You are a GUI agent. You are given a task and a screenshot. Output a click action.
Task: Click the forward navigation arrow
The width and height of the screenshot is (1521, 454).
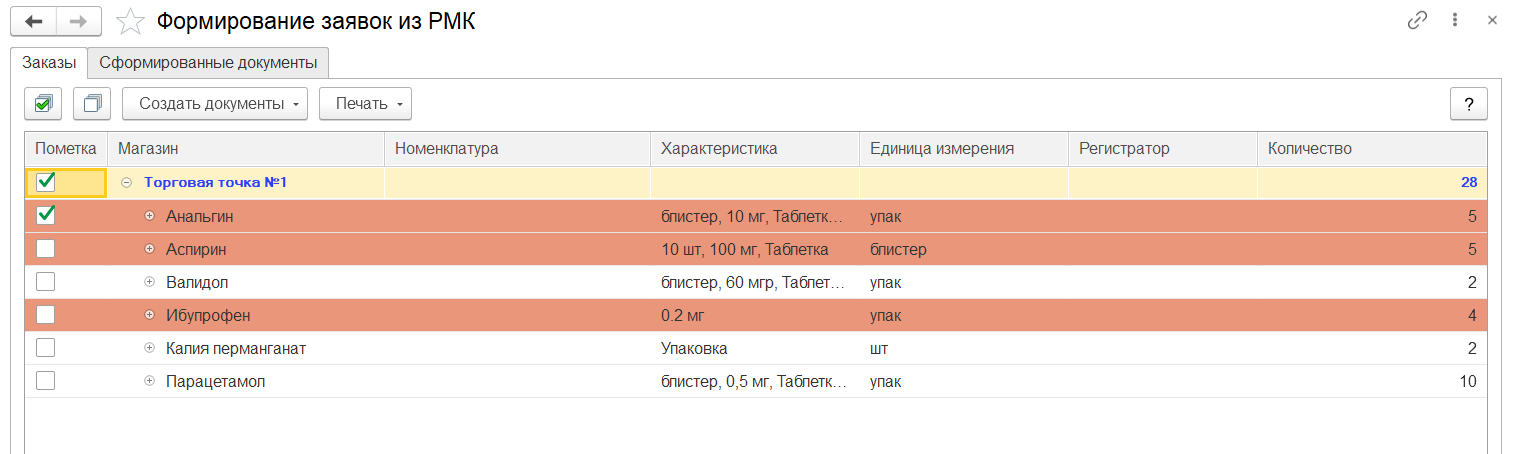(x=78, y=21)
